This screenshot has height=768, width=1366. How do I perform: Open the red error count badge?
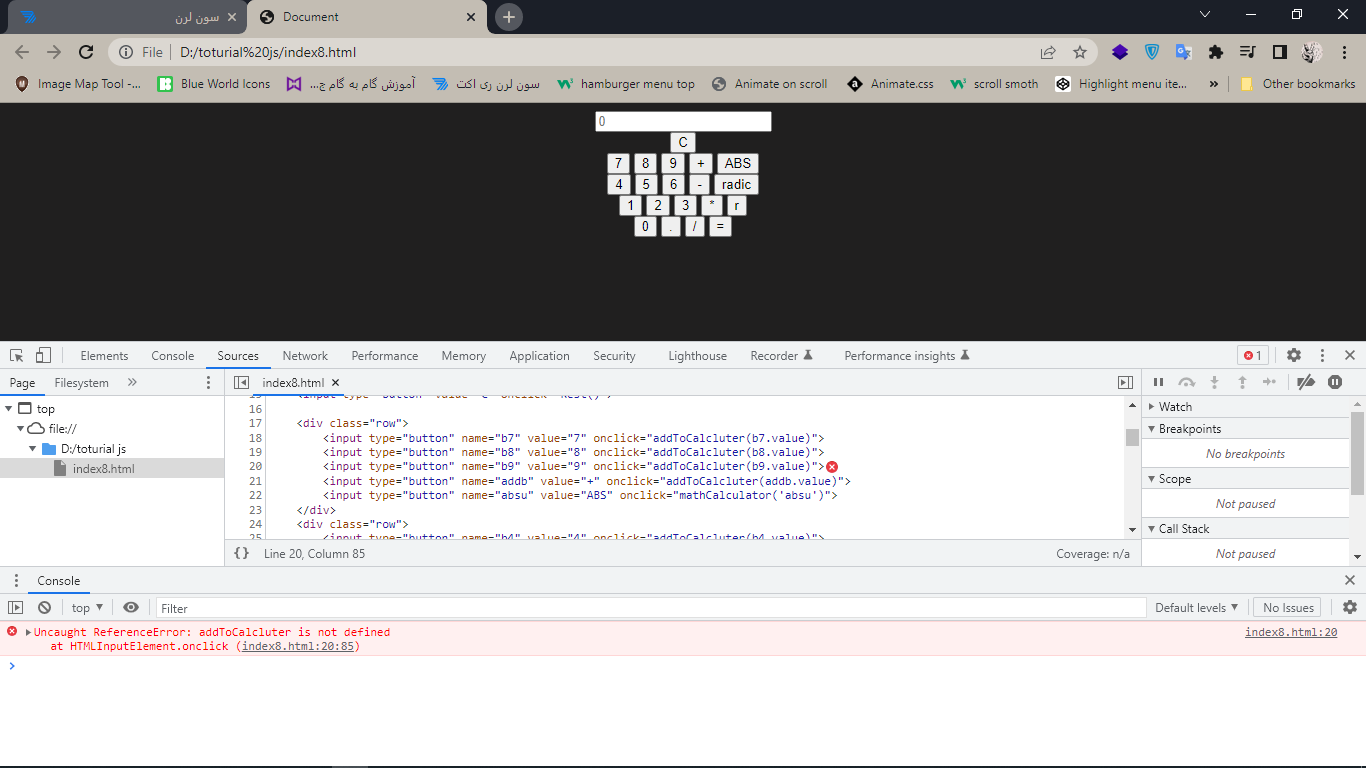[1253, 355]
